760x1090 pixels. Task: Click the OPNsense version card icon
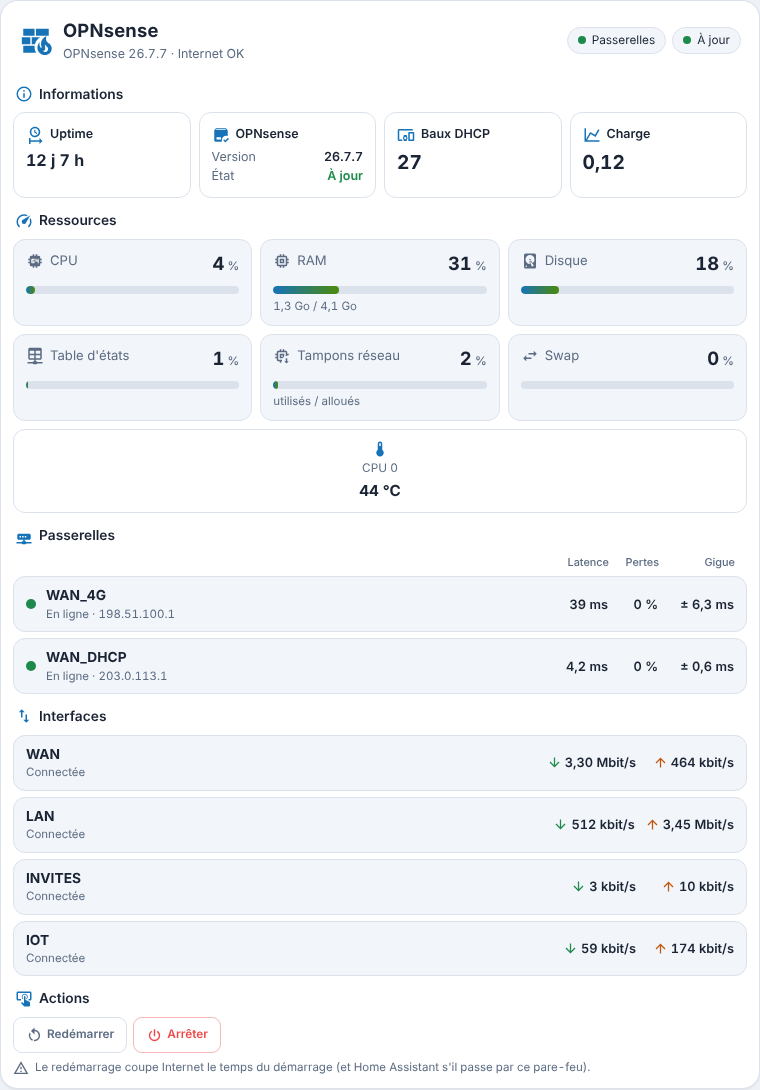[x=220, y=134]
